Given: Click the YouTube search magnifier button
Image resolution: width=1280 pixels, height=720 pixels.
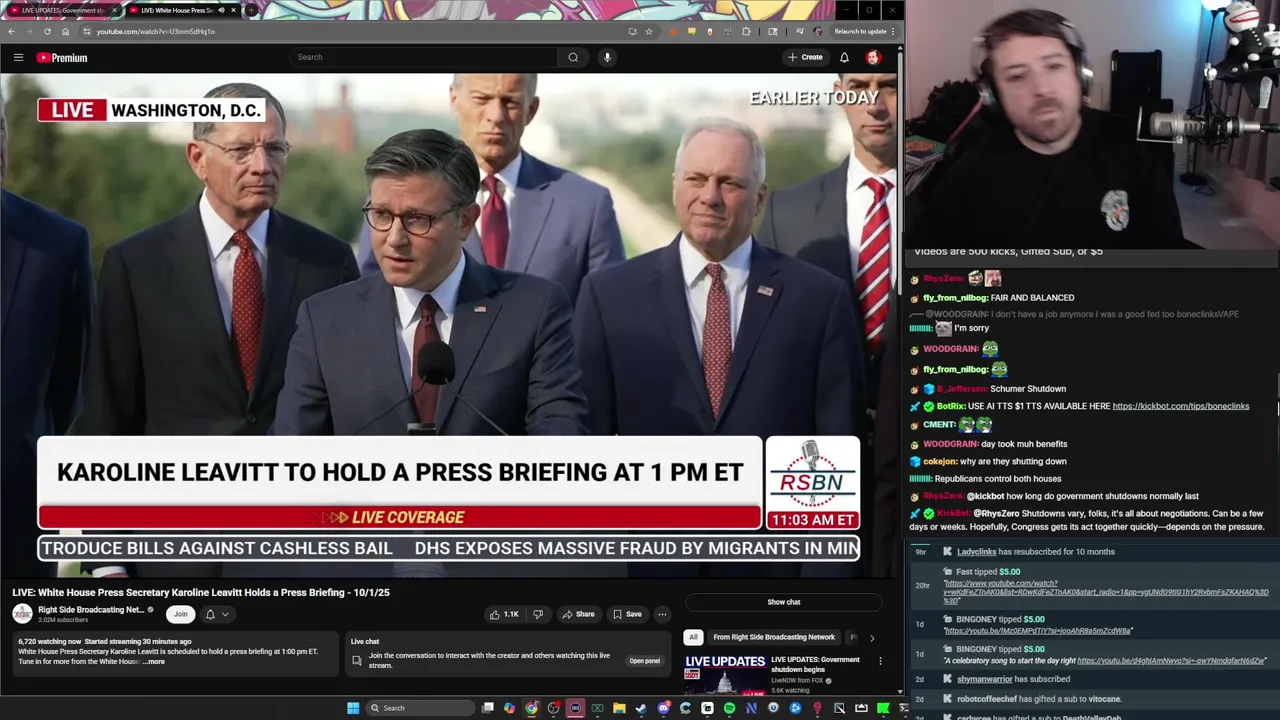Looking at the screenshot, I should 573,57.
